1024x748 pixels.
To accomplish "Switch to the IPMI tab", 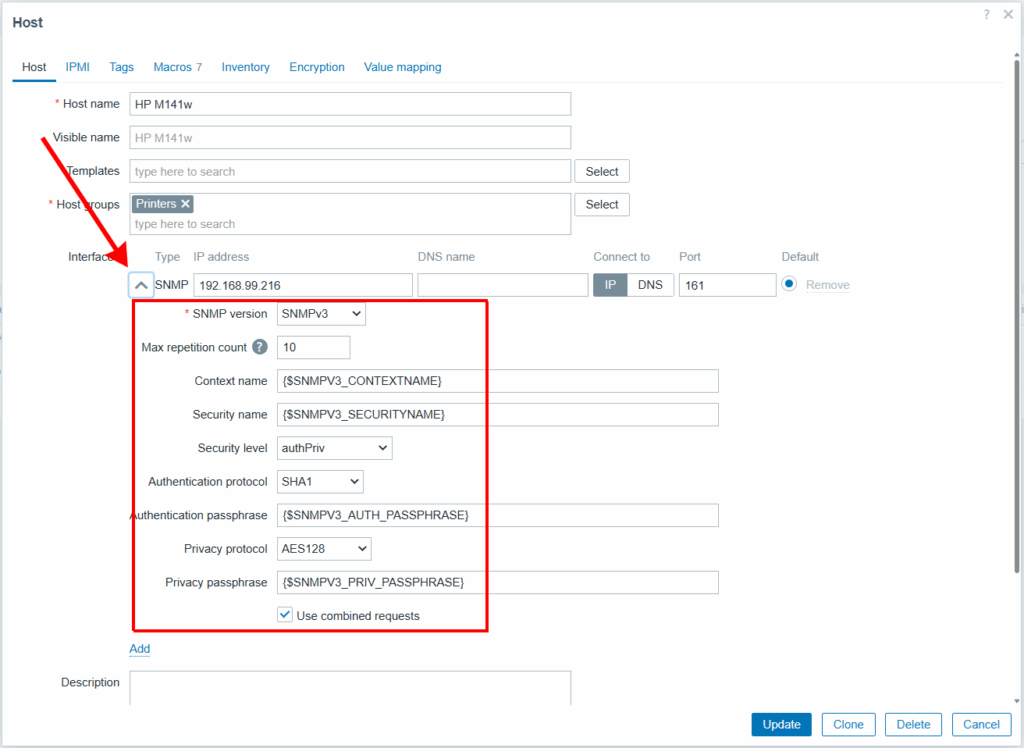I will [78, 67].
